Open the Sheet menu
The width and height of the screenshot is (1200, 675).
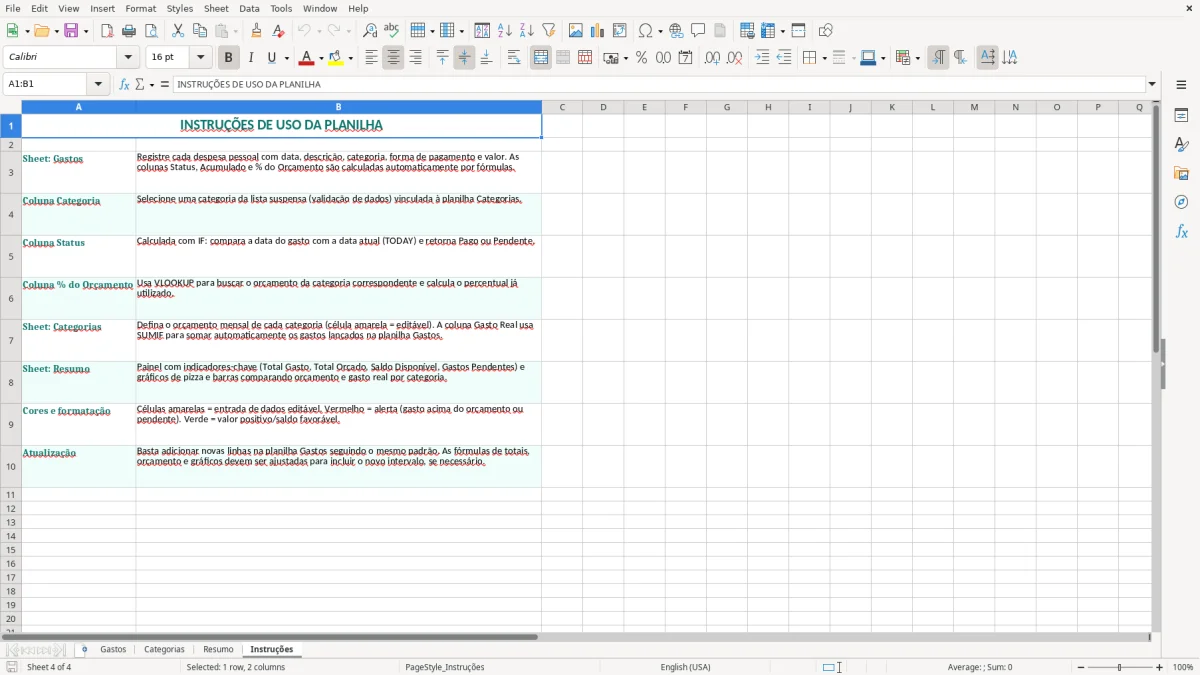click(216, 8)
